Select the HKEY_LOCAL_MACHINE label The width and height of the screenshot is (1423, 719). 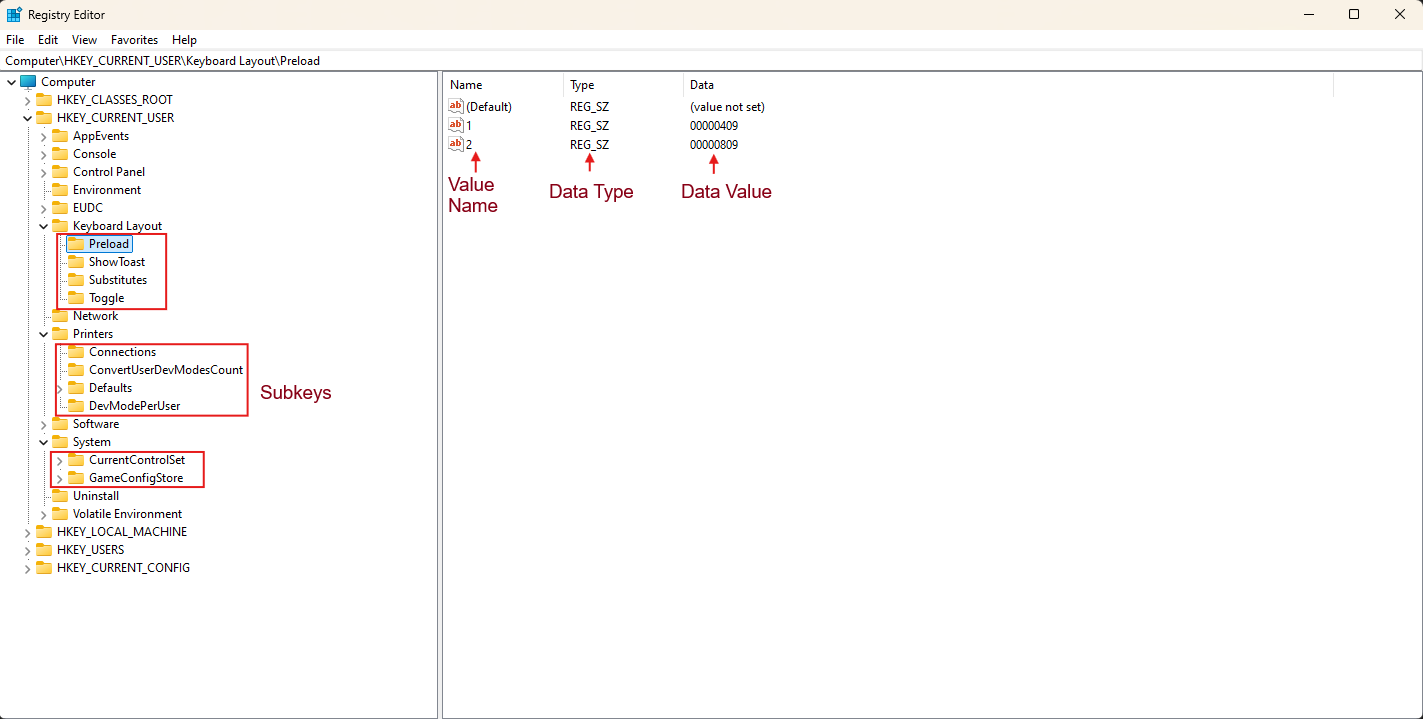click(x=122, y=532)
